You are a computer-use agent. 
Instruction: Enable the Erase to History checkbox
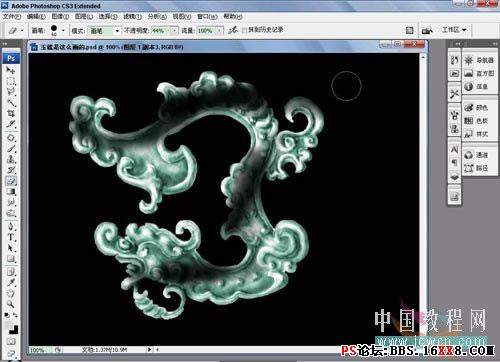(244, 30)
